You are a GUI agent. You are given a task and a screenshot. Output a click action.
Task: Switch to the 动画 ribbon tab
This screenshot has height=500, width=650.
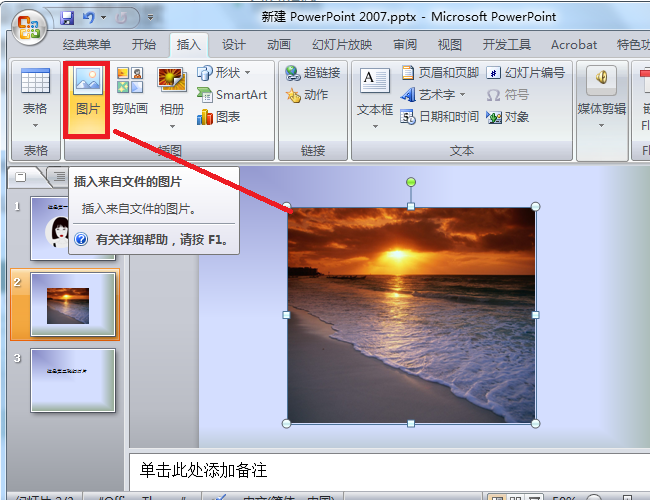click(x=279, y=45)
